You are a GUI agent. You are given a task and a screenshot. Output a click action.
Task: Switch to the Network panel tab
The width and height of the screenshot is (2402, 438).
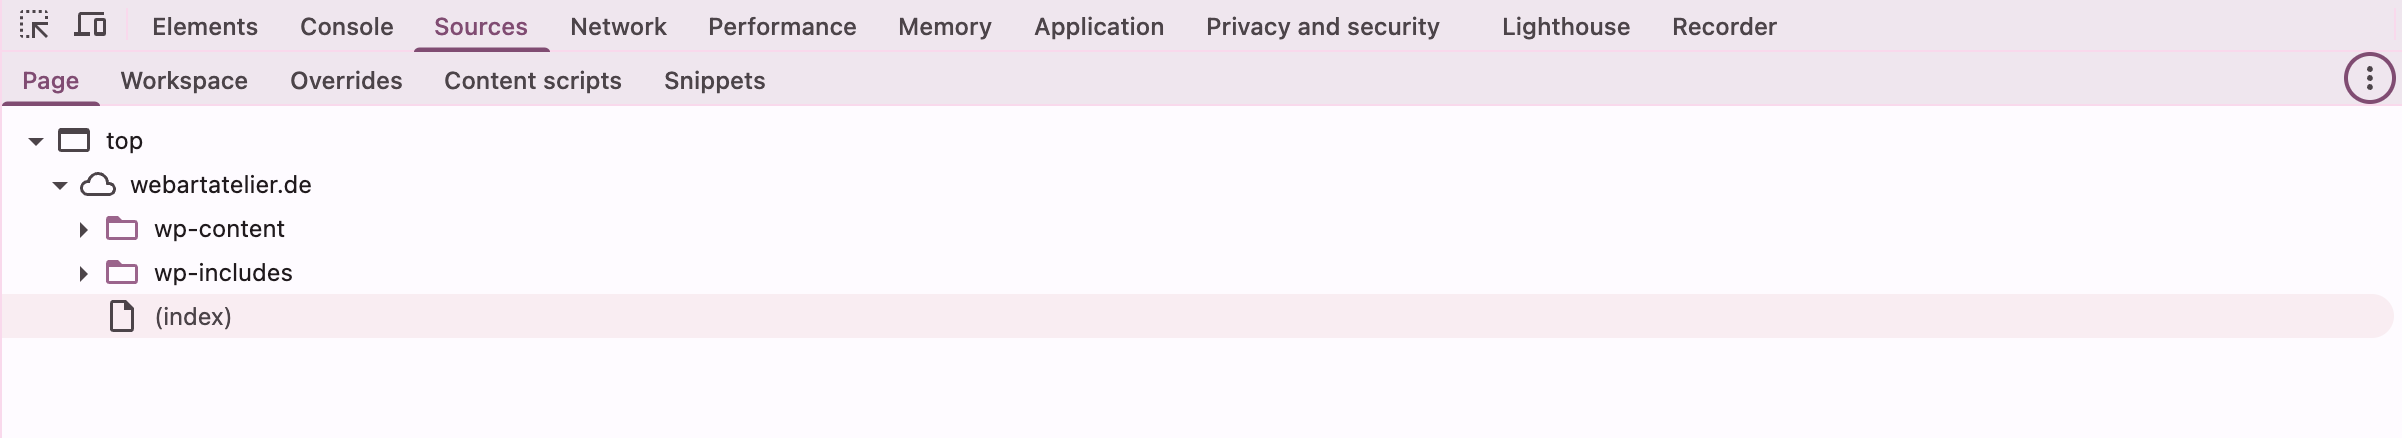tap(618, 27)
